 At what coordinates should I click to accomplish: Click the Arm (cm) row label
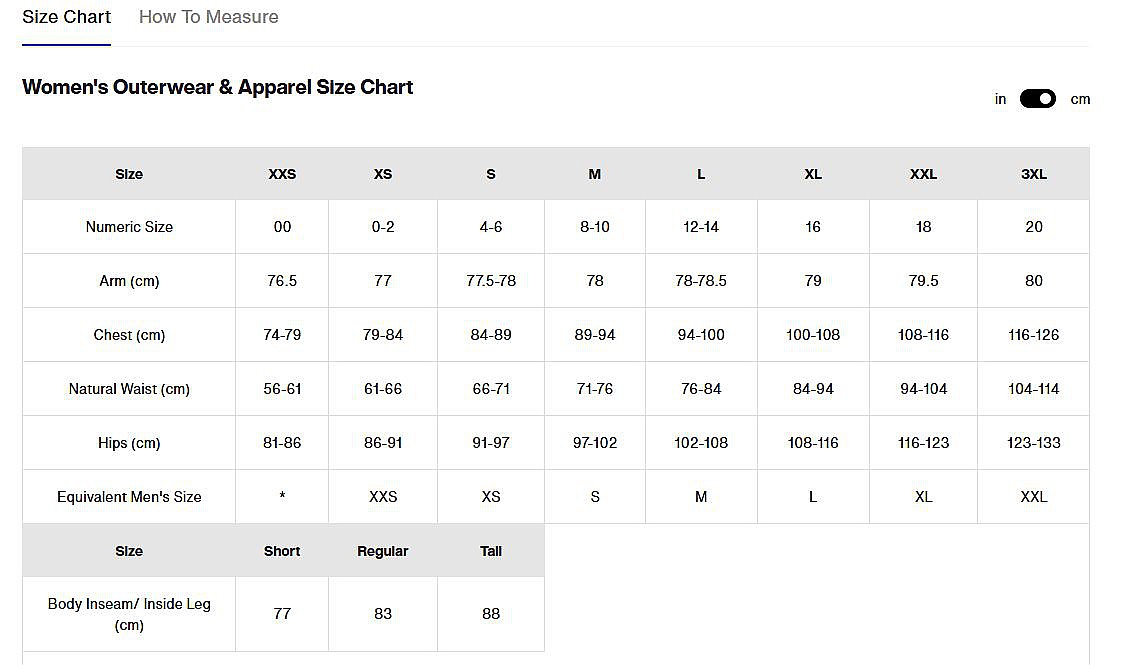(x=129, y=281)
